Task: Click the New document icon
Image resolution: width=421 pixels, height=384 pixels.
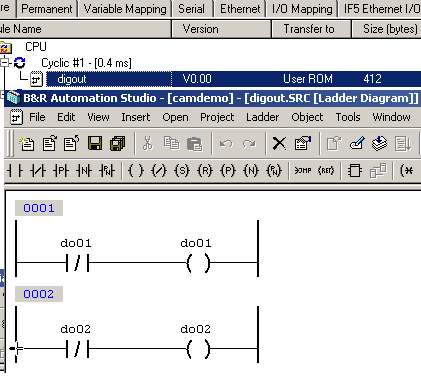Action: click(x=27, y=144)
